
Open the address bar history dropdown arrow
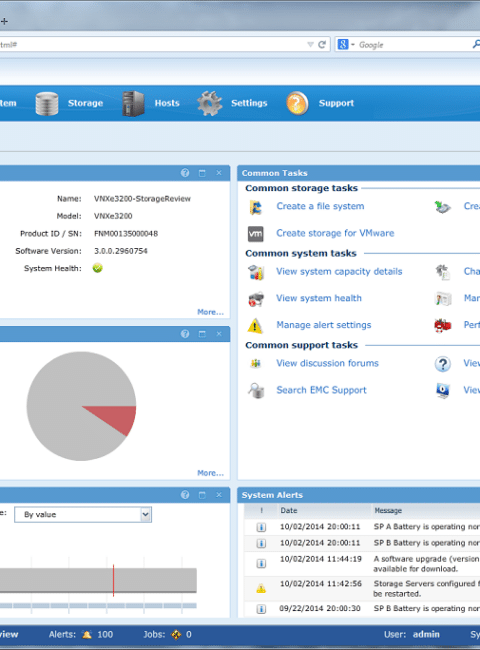pyautogui.click(x=310, y=44)
